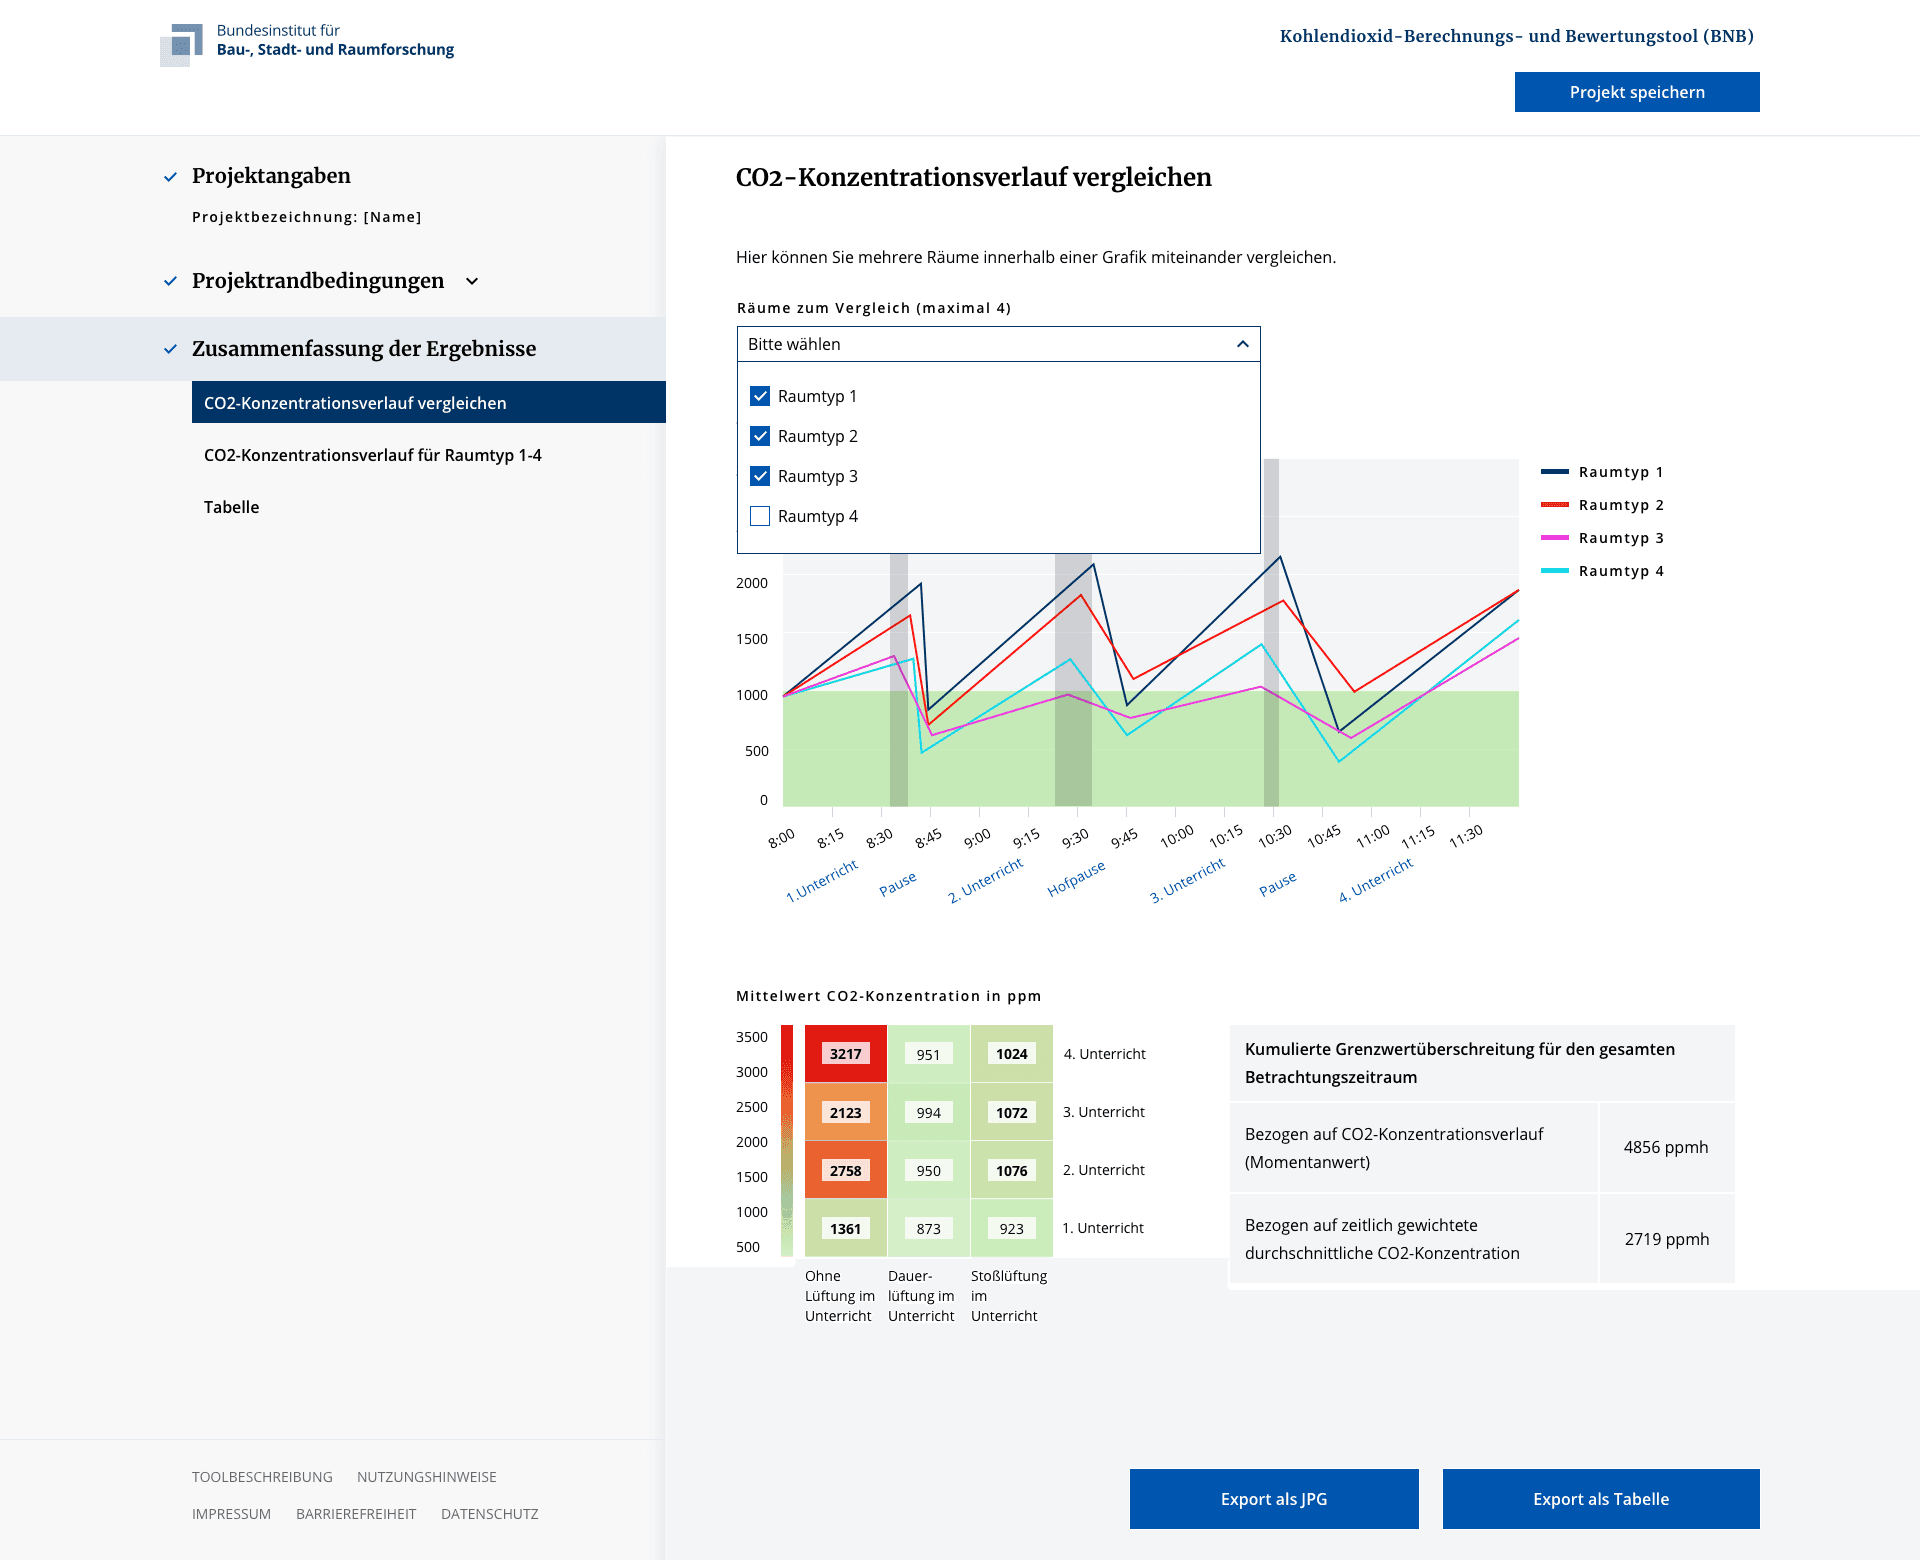Screen dimensions: 1920x1560
Task: Click the Kohlendioxid-Berechnungs- und Bewertungstool title
Action: click(x=1517, y=36)
